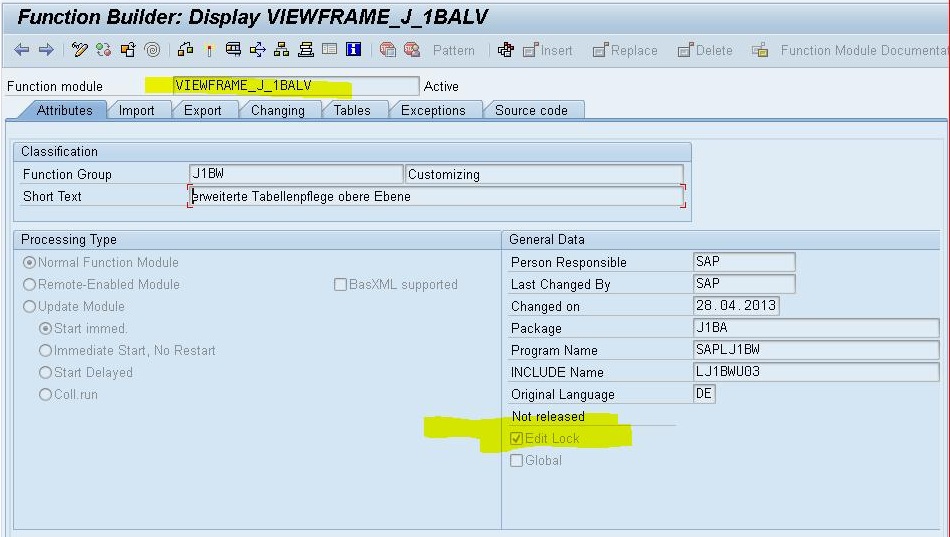Go forward with the right arrow icon

tap(46, 50)
